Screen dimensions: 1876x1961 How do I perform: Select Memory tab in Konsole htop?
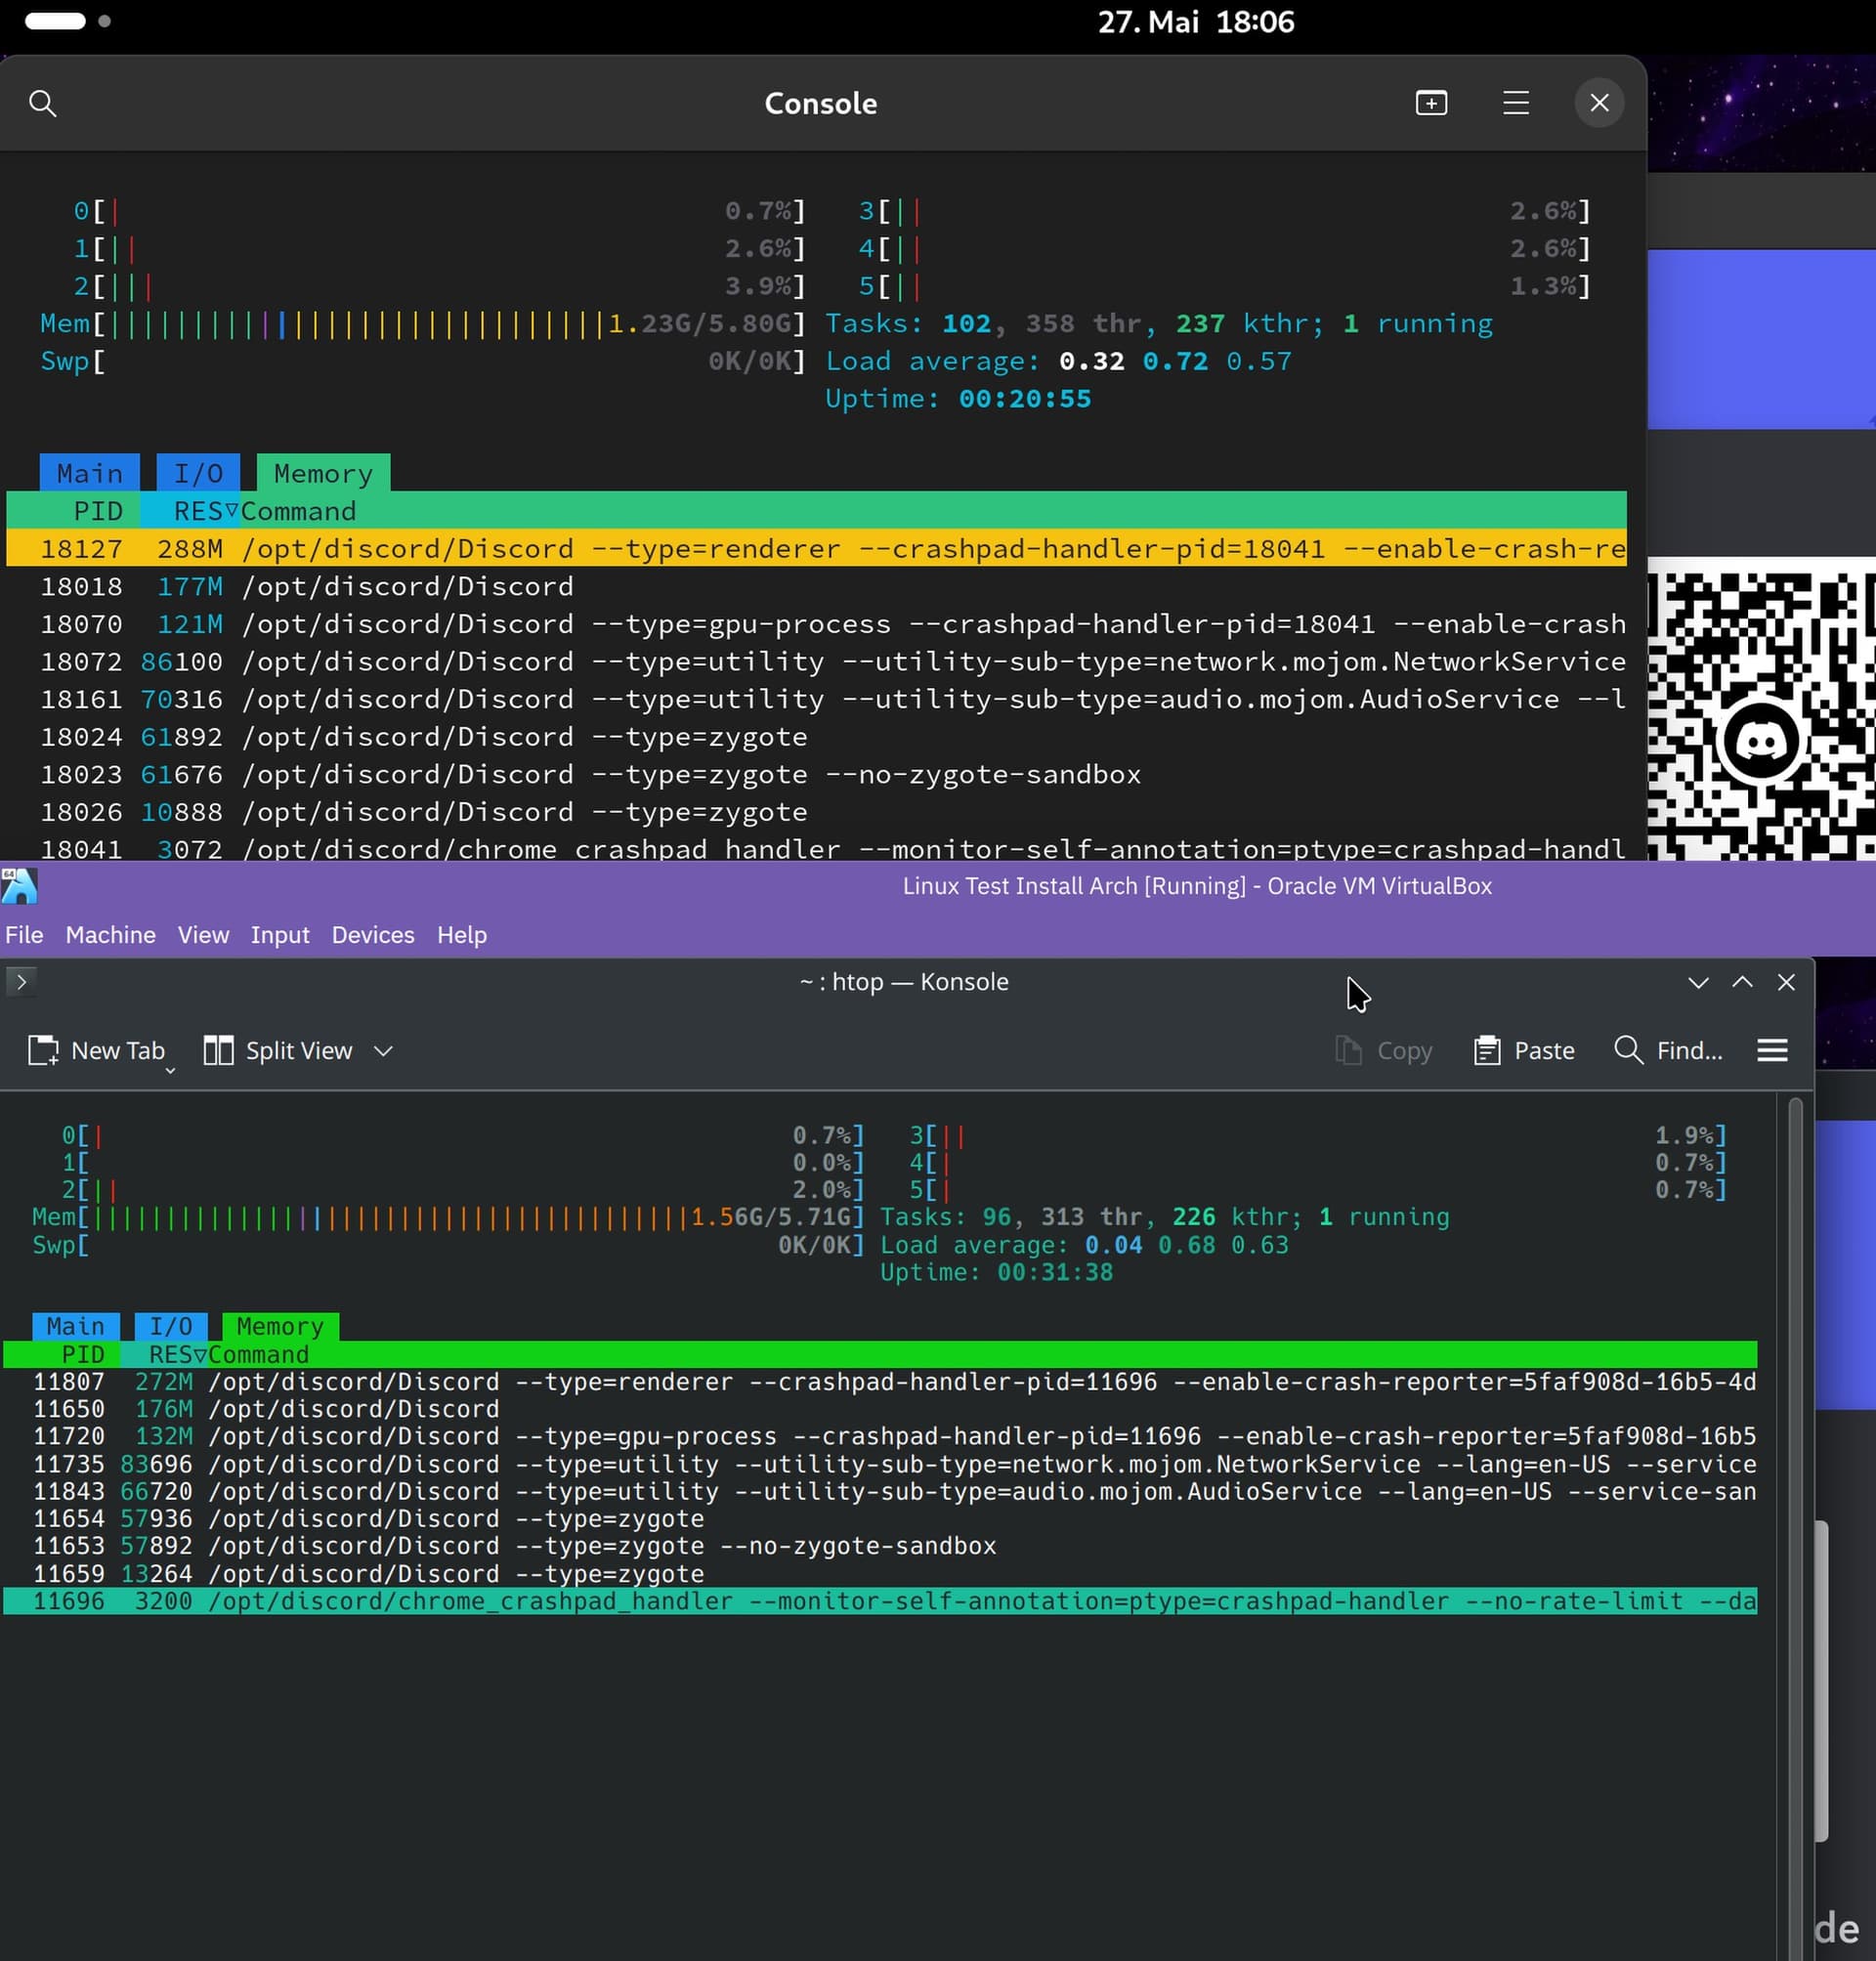(x=280, y=1326)
